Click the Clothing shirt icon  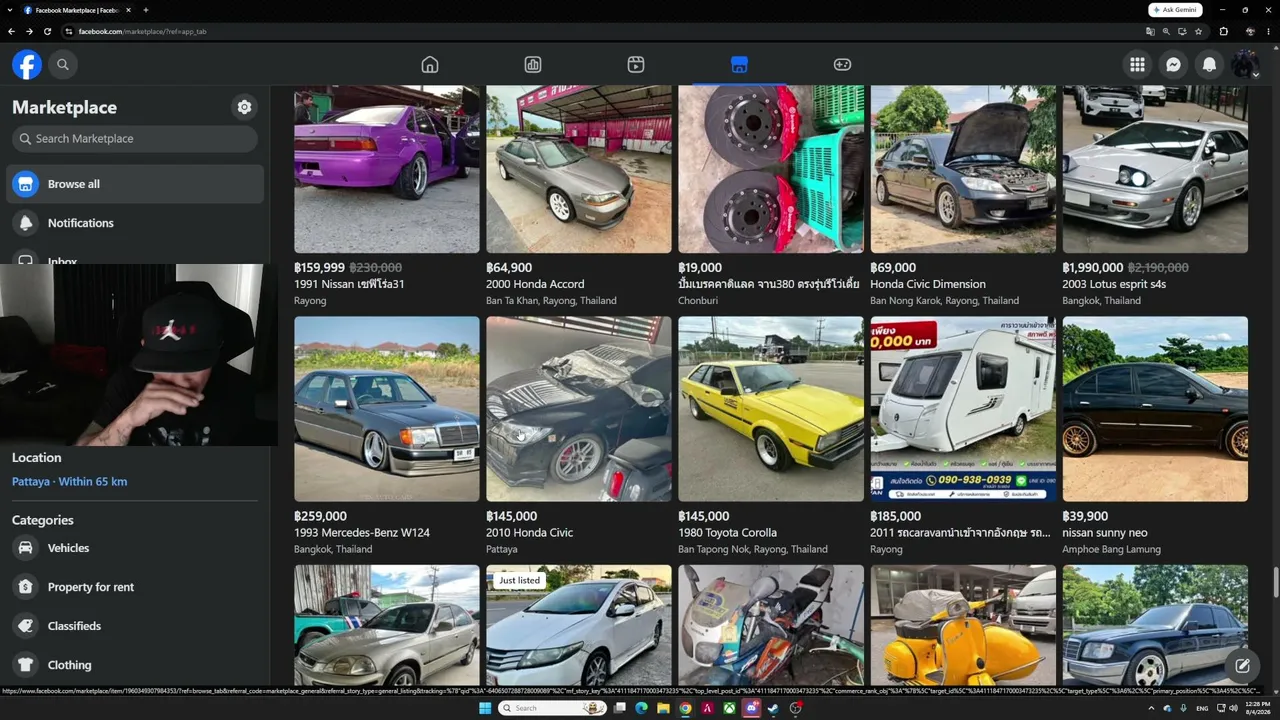click(26, 665)
